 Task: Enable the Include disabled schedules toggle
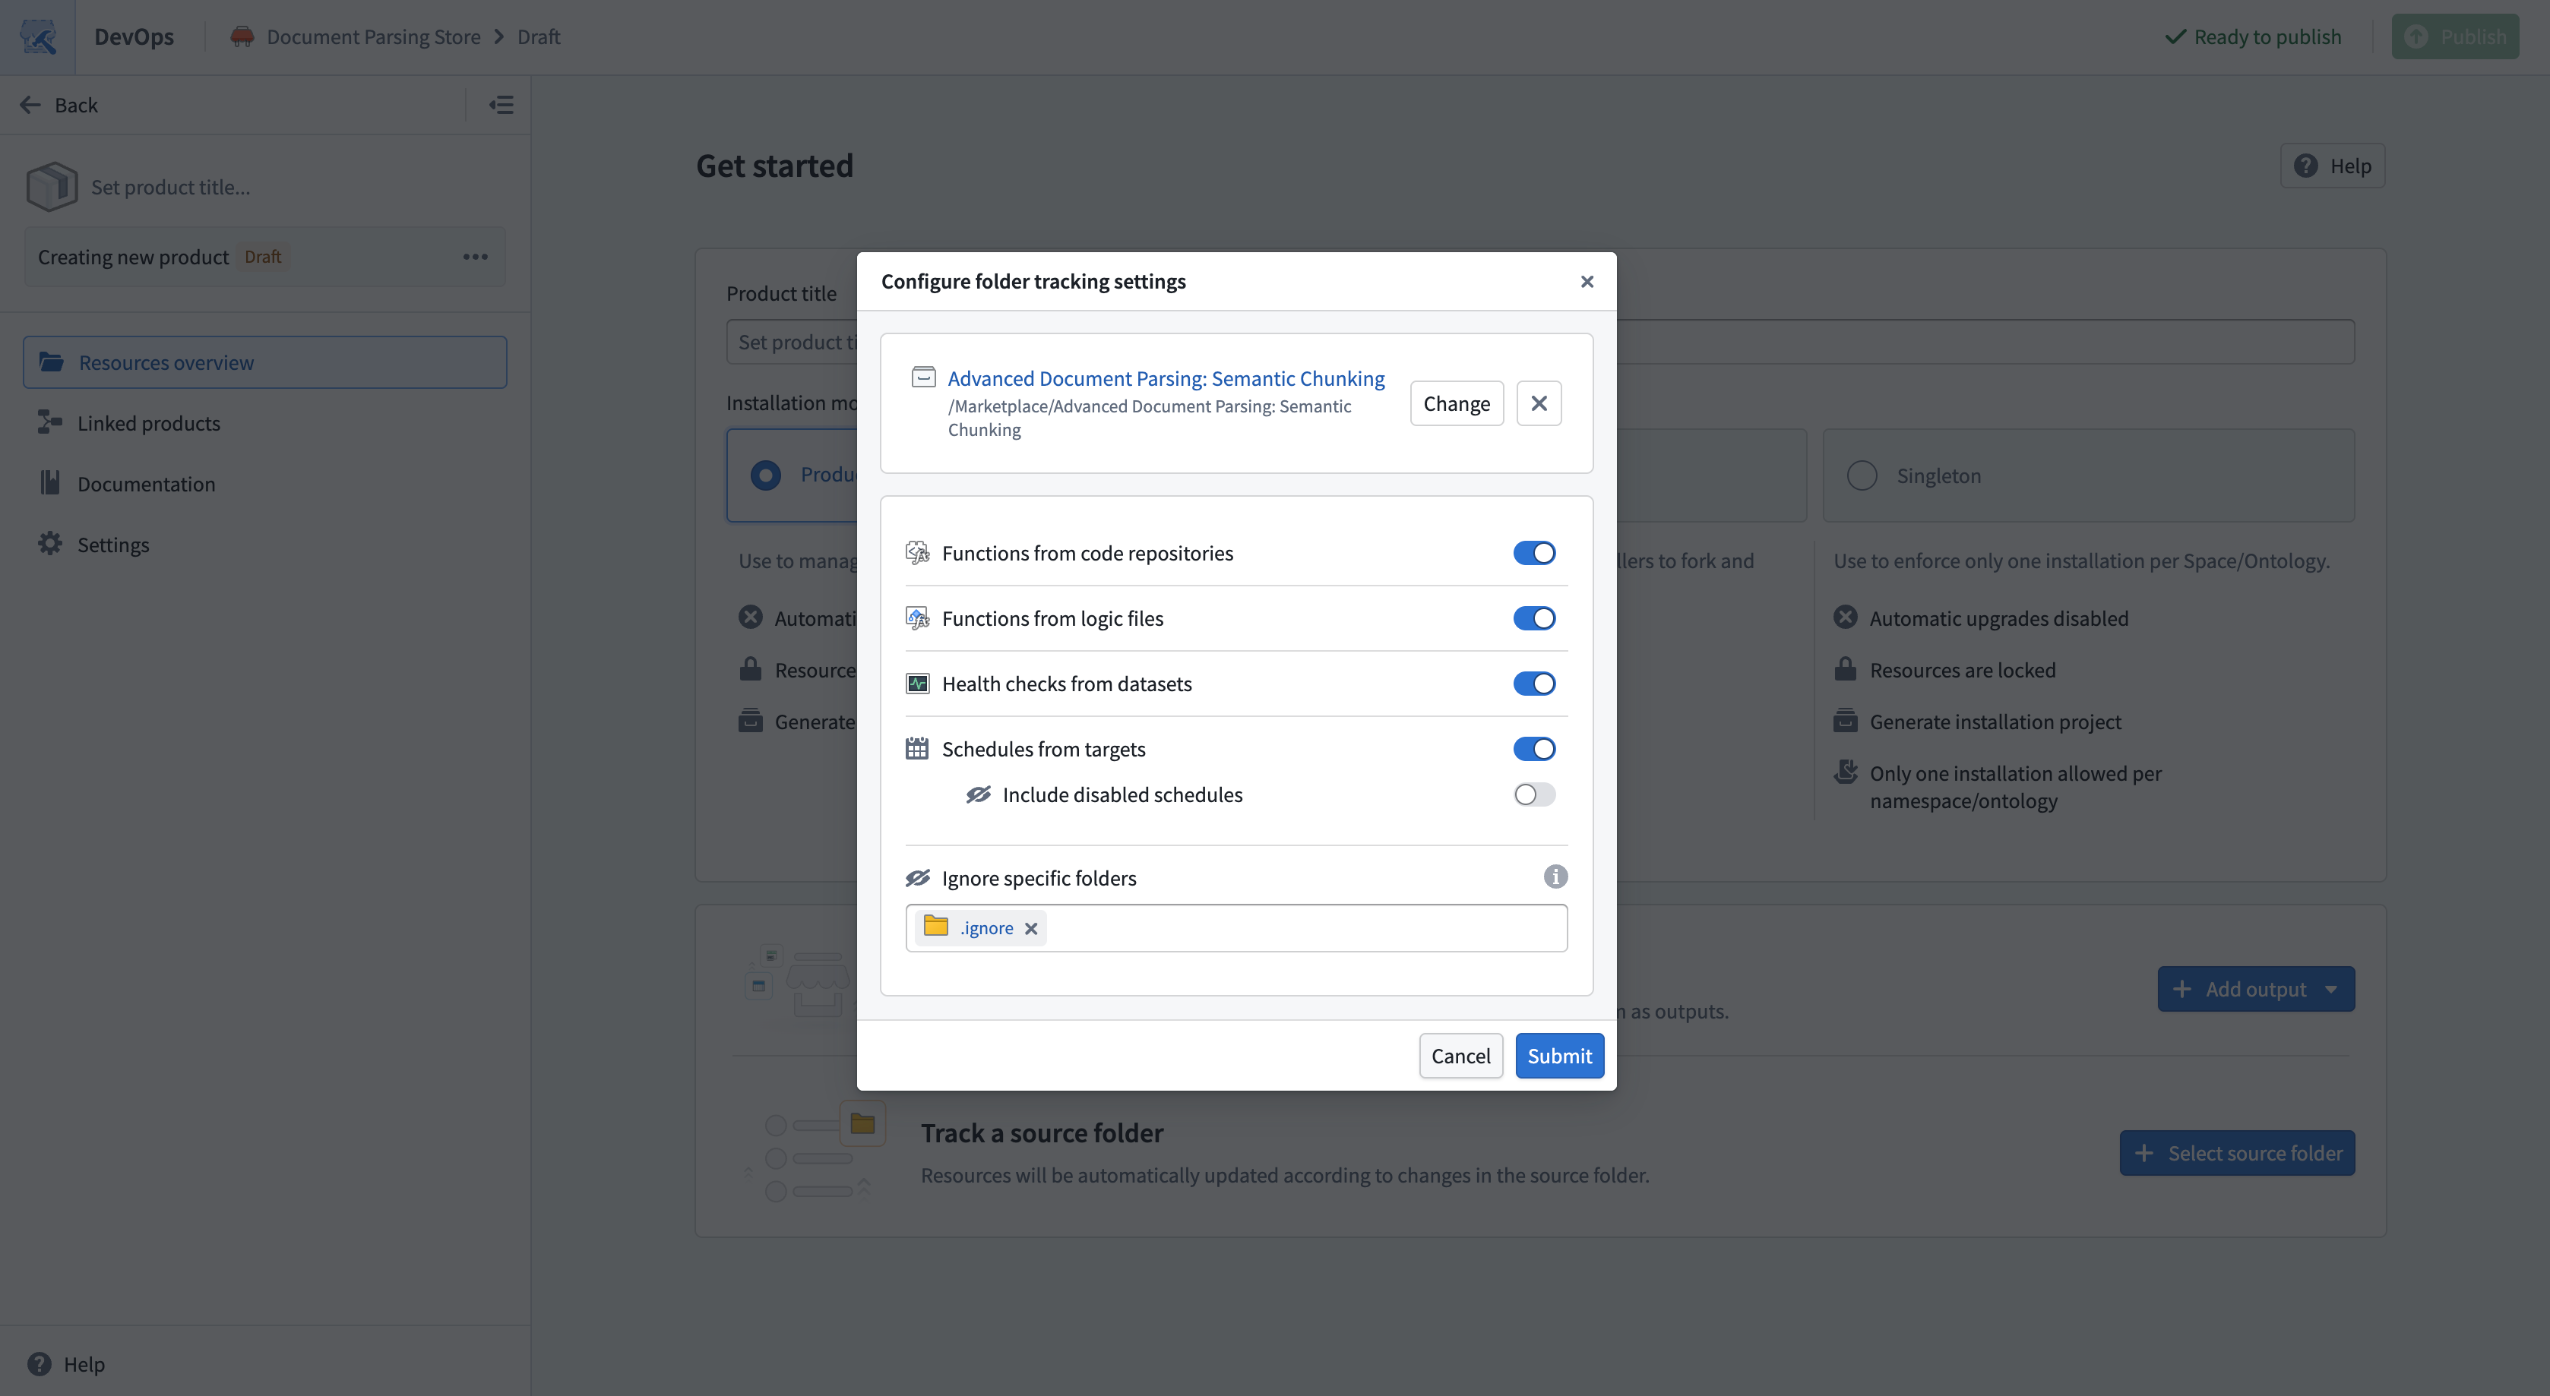tap(1533, 794)
